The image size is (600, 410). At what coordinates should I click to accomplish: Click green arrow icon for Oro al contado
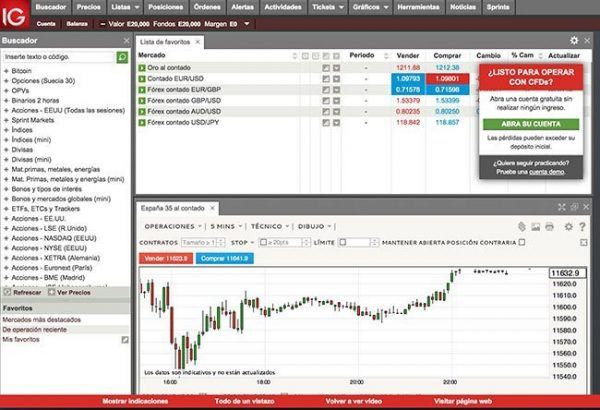pyautogui.click(x=142, y=68)
